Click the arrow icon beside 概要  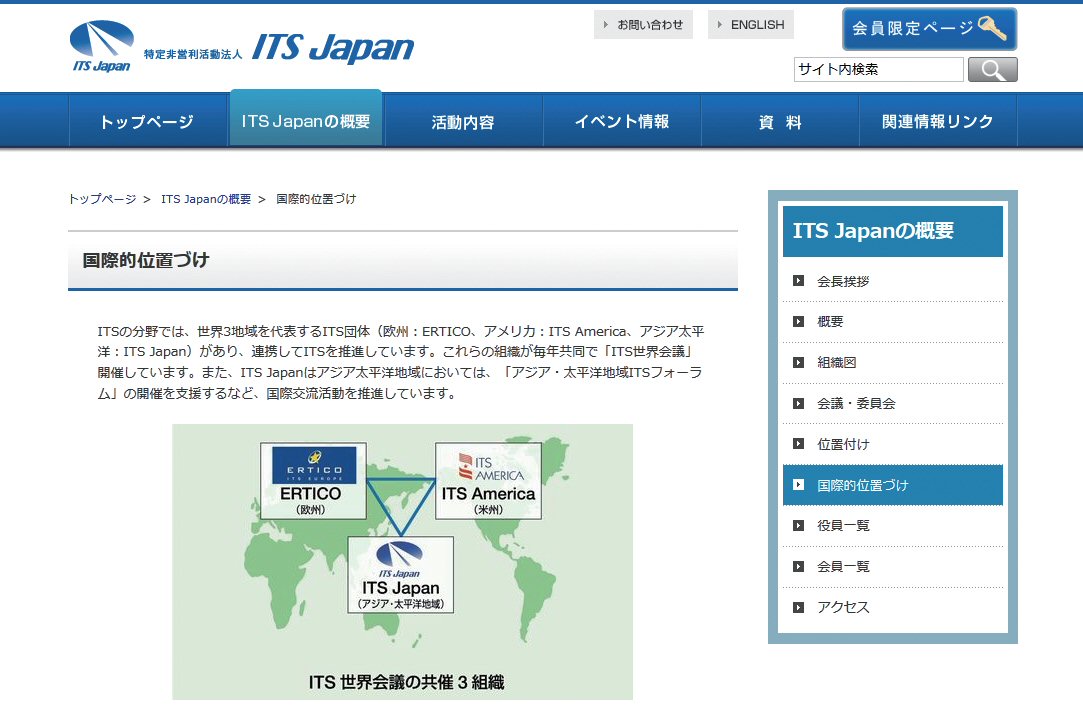pyautogui.click(x=798, y=322)
